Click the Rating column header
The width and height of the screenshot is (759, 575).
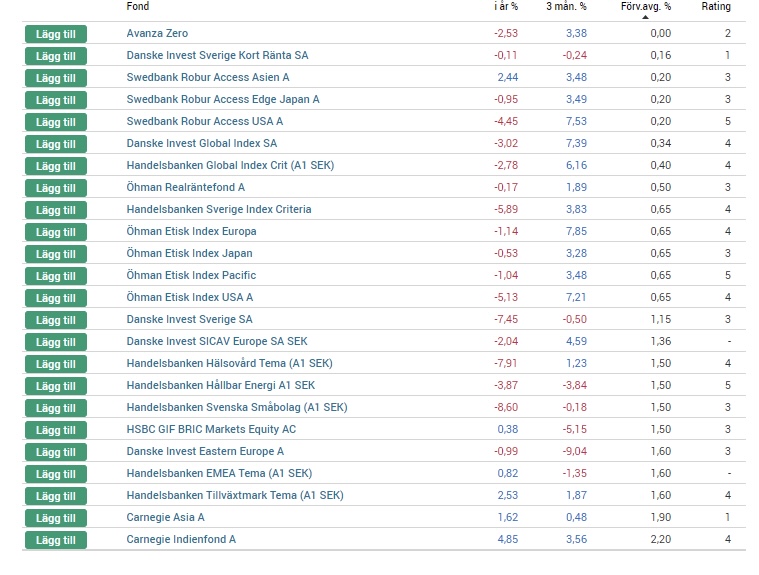click(715, 7)
